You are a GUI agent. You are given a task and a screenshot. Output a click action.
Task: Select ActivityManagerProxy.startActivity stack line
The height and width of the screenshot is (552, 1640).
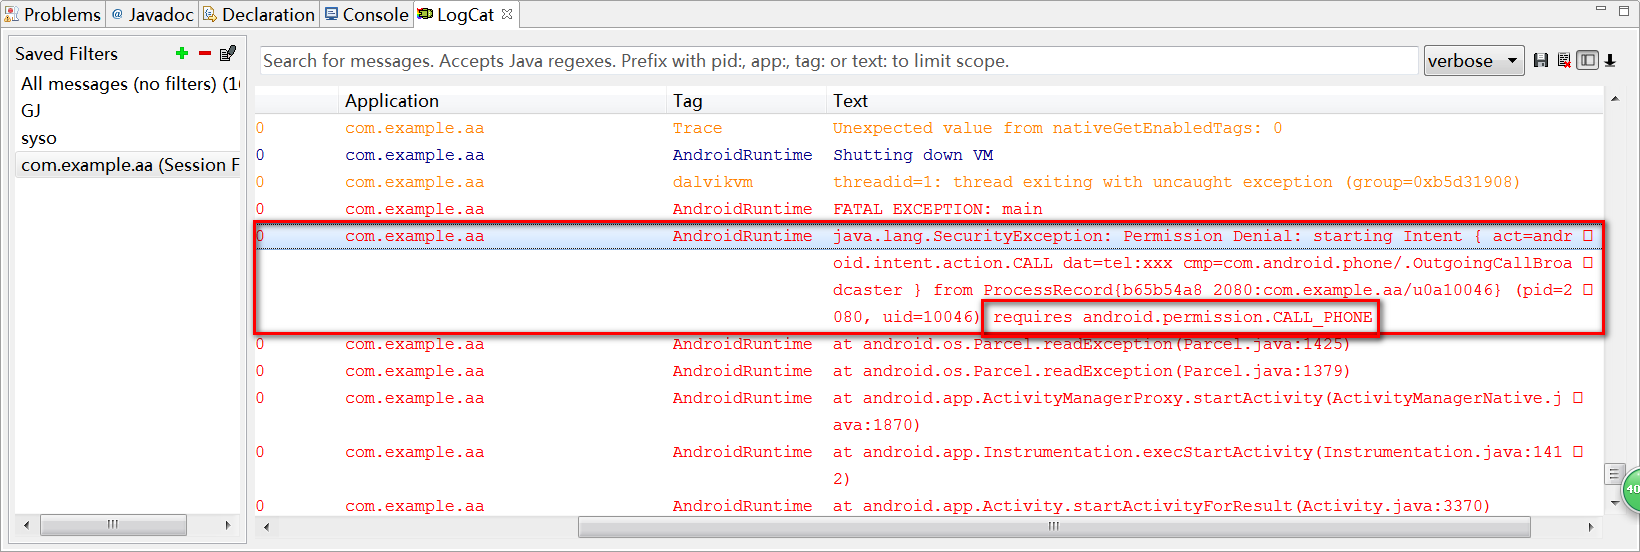point(929,411)
